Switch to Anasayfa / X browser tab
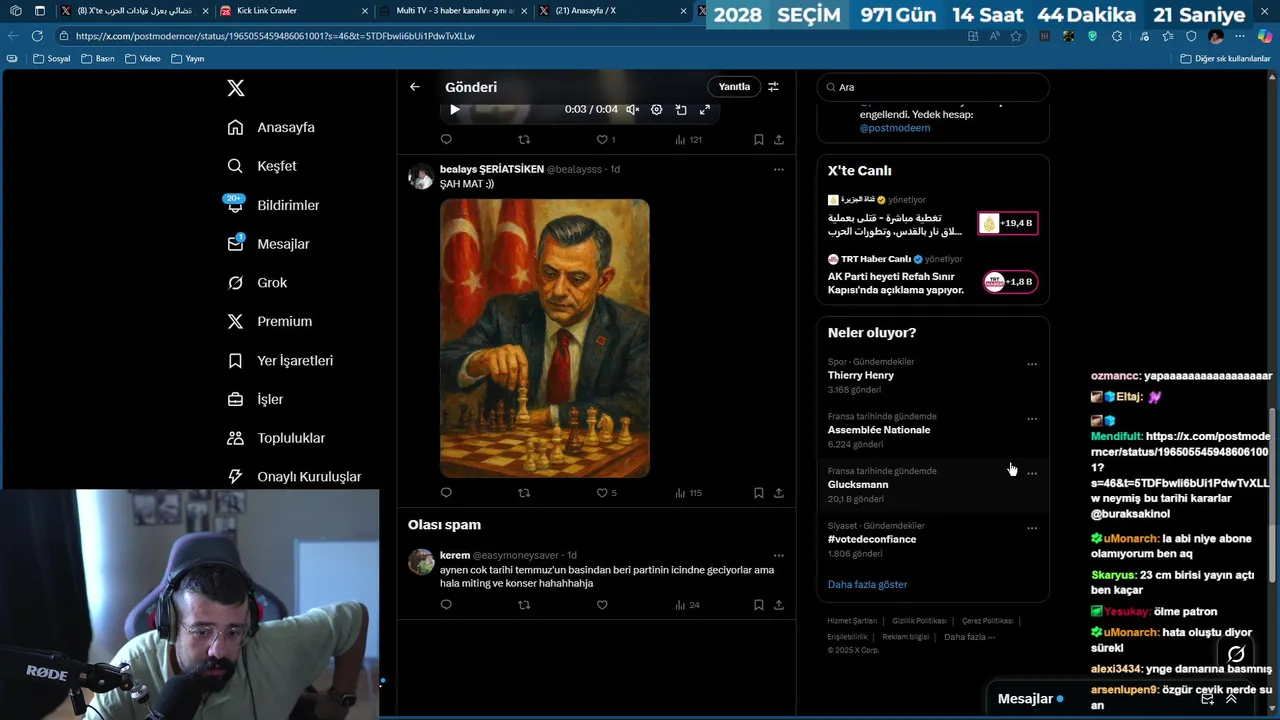 (x=613, y=11)
